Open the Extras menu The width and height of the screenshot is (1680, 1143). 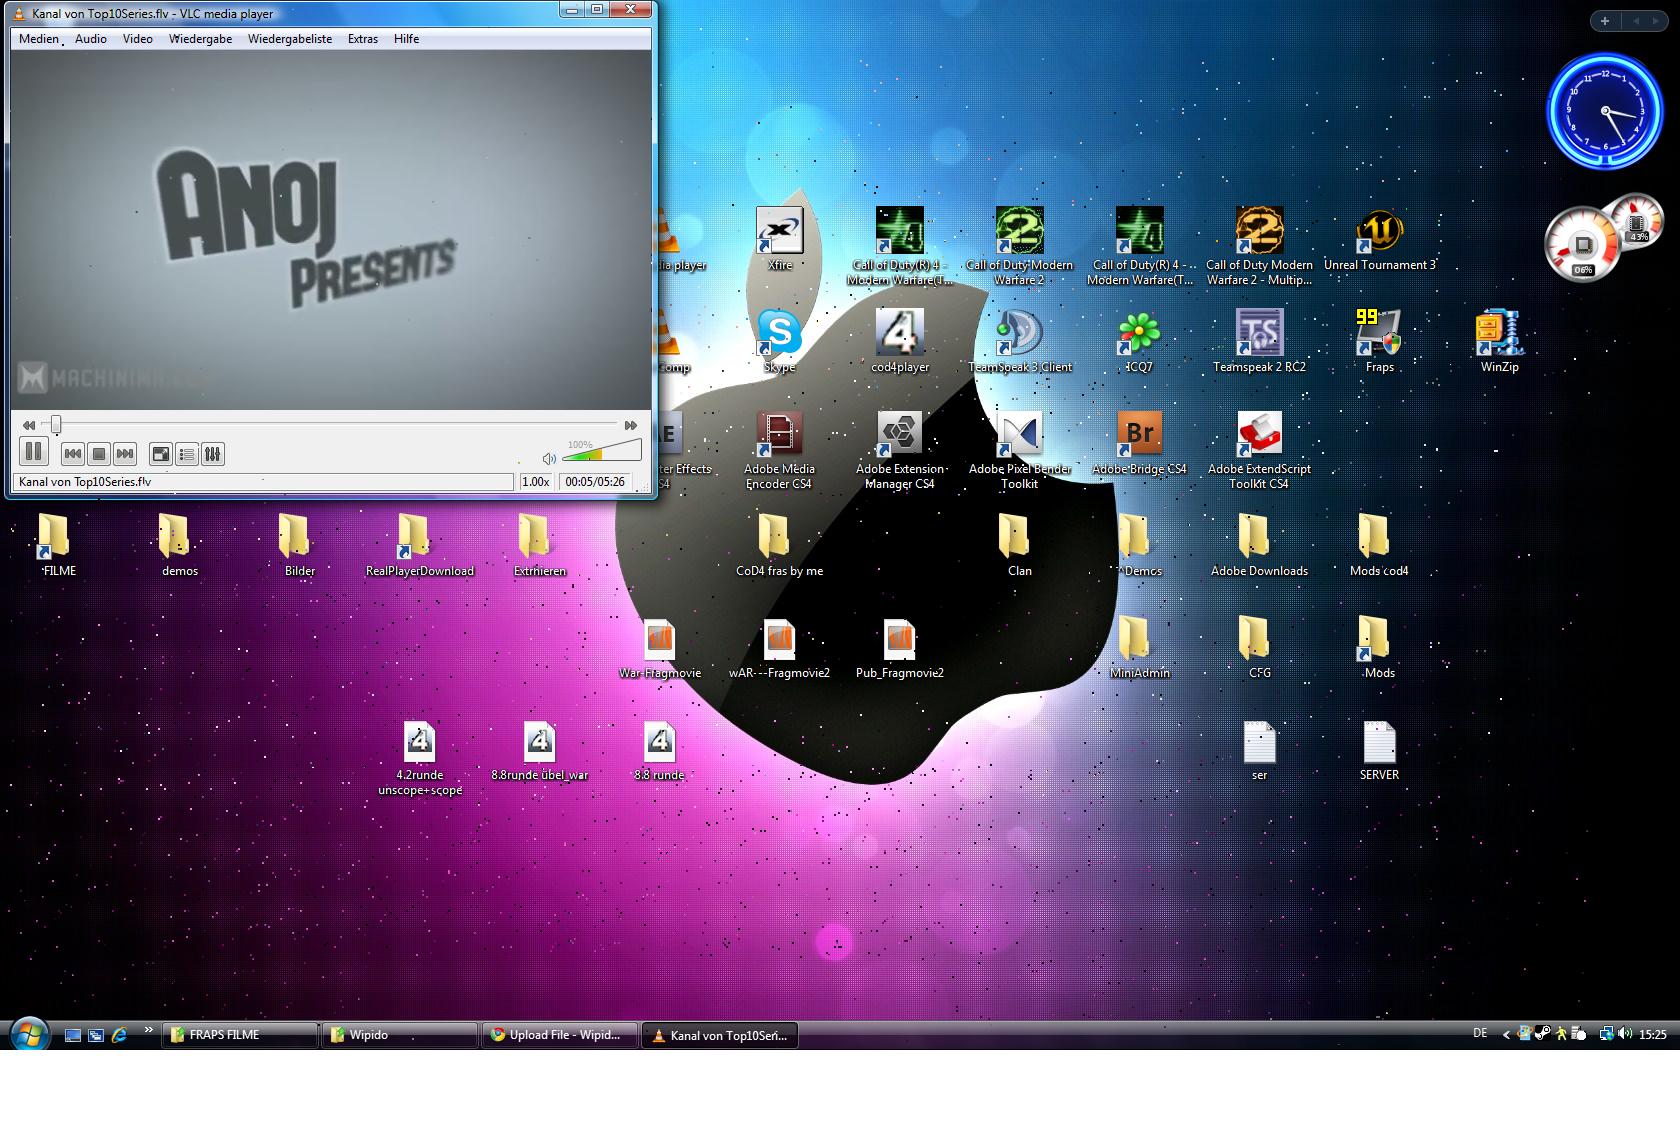(x=363, y=39)
